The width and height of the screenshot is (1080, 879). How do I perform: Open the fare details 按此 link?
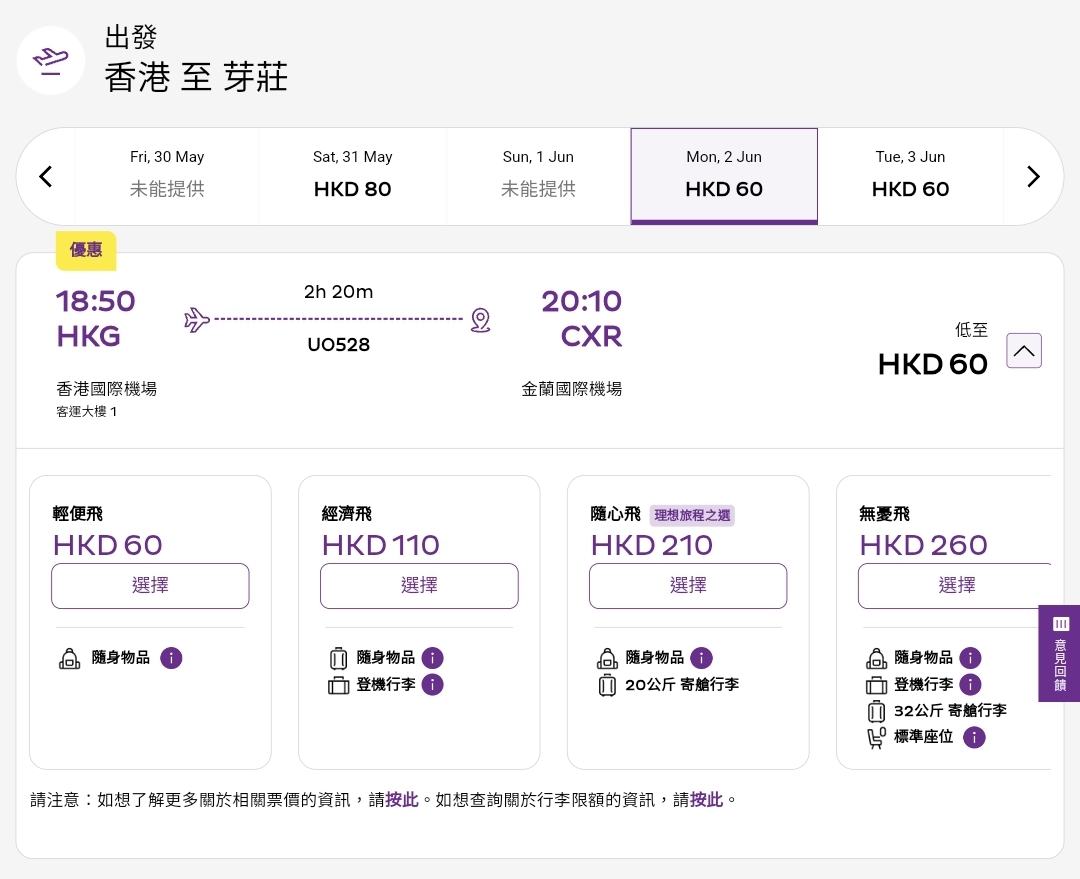click(401, 800)
